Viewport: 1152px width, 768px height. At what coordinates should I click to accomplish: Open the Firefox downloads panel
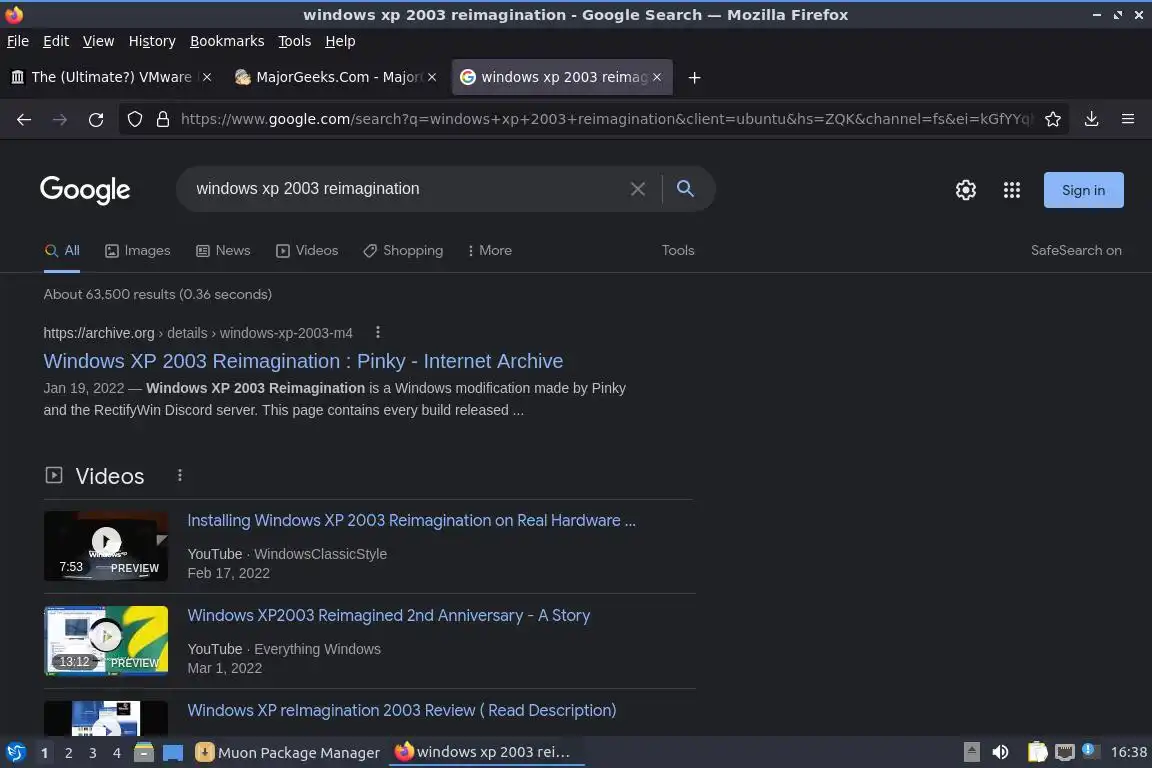(x=1092, y=119)
